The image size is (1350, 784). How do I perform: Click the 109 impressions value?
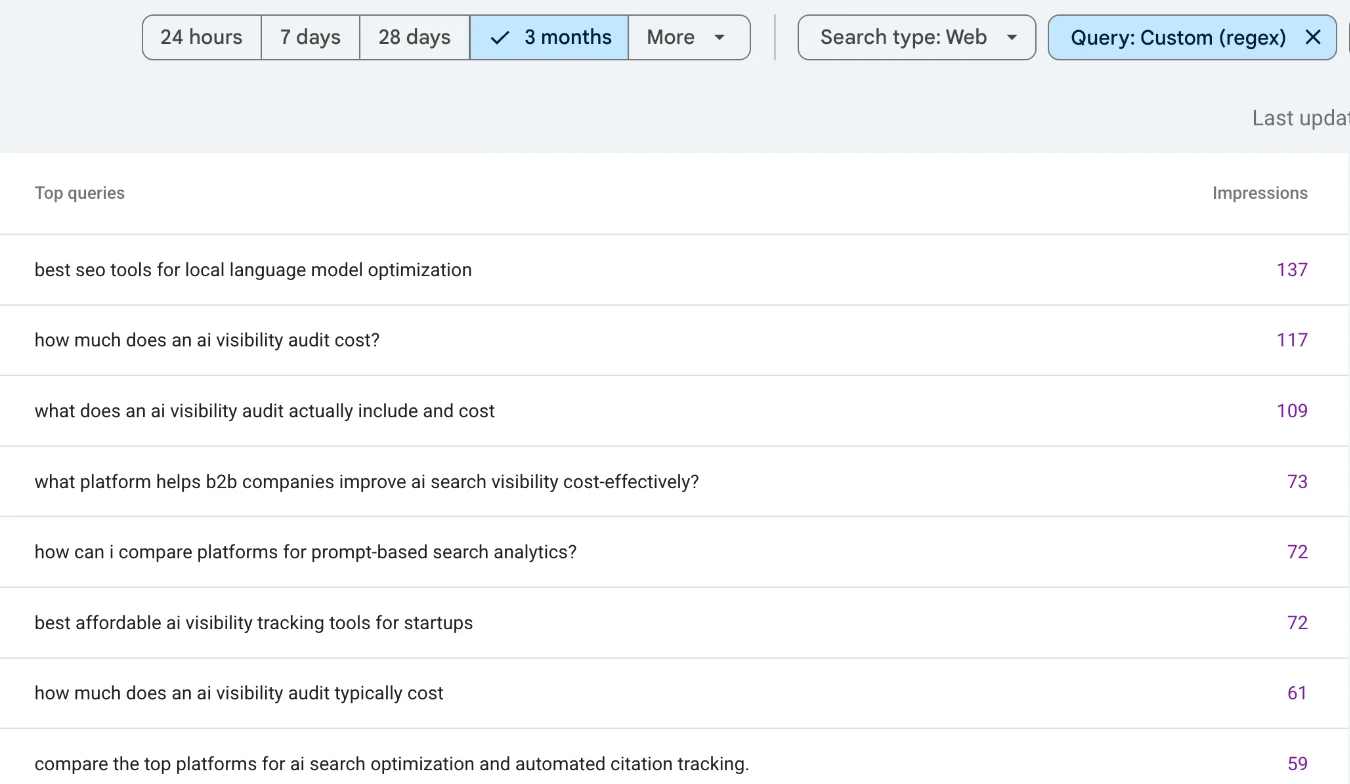1292,411
